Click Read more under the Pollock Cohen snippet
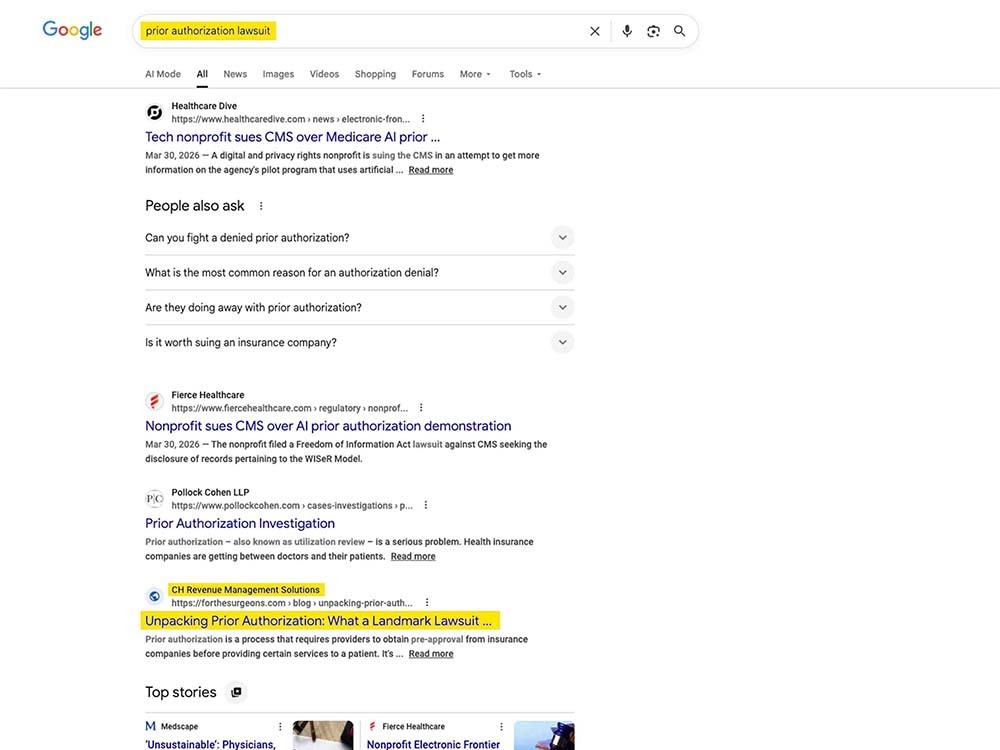This screenshot has height=750, width=1000. [x=413, y=557]
